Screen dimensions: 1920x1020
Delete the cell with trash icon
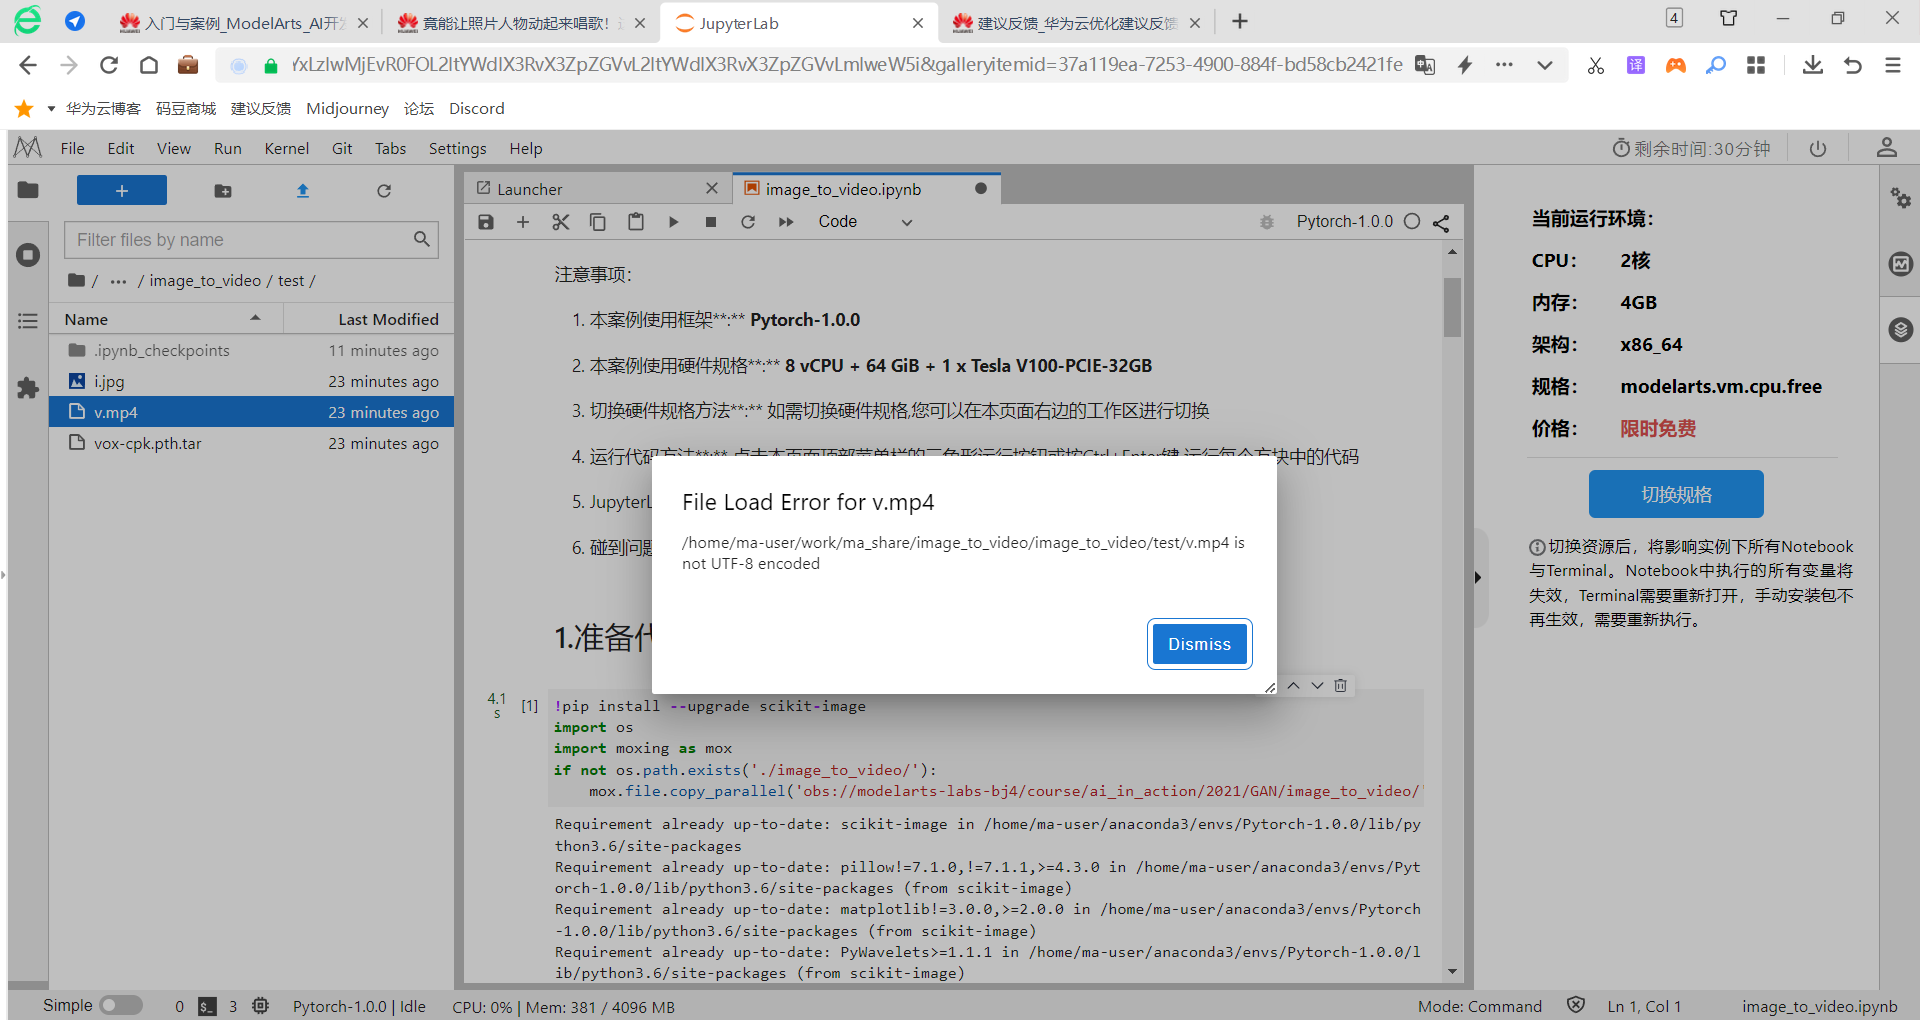click(x=1341, y=685)
